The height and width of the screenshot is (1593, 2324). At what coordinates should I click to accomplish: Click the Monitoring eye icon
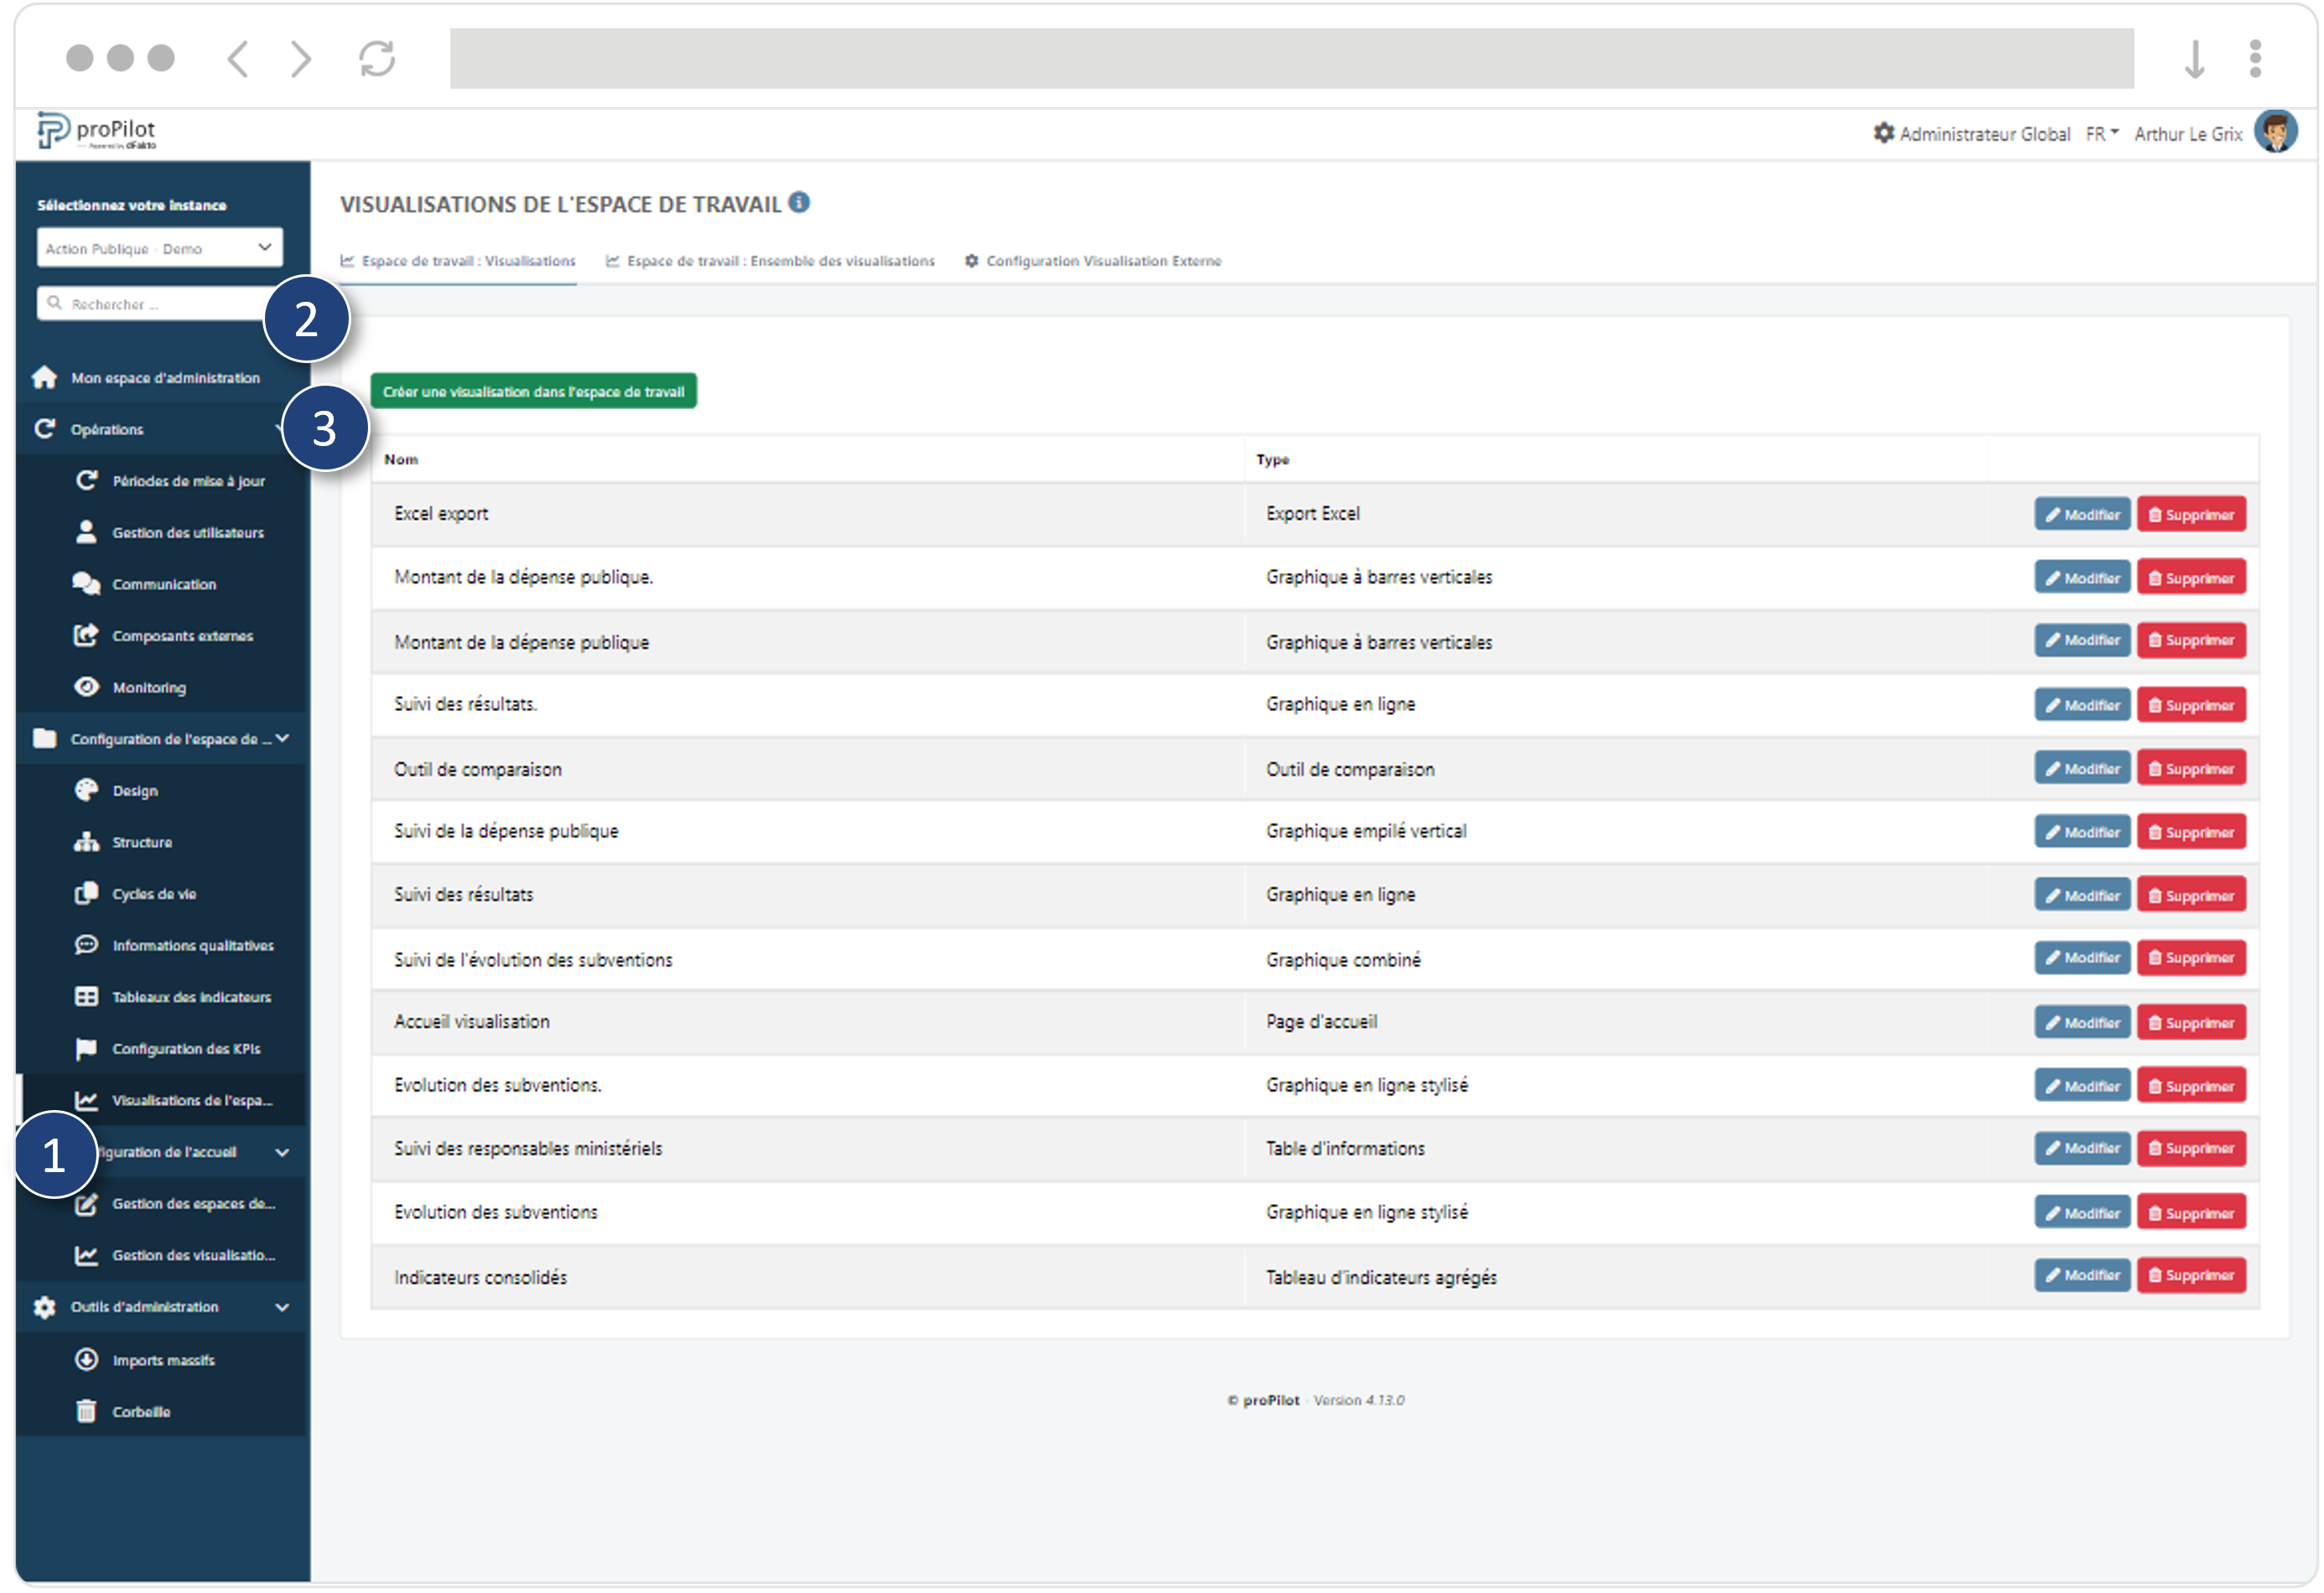point(87,687)
